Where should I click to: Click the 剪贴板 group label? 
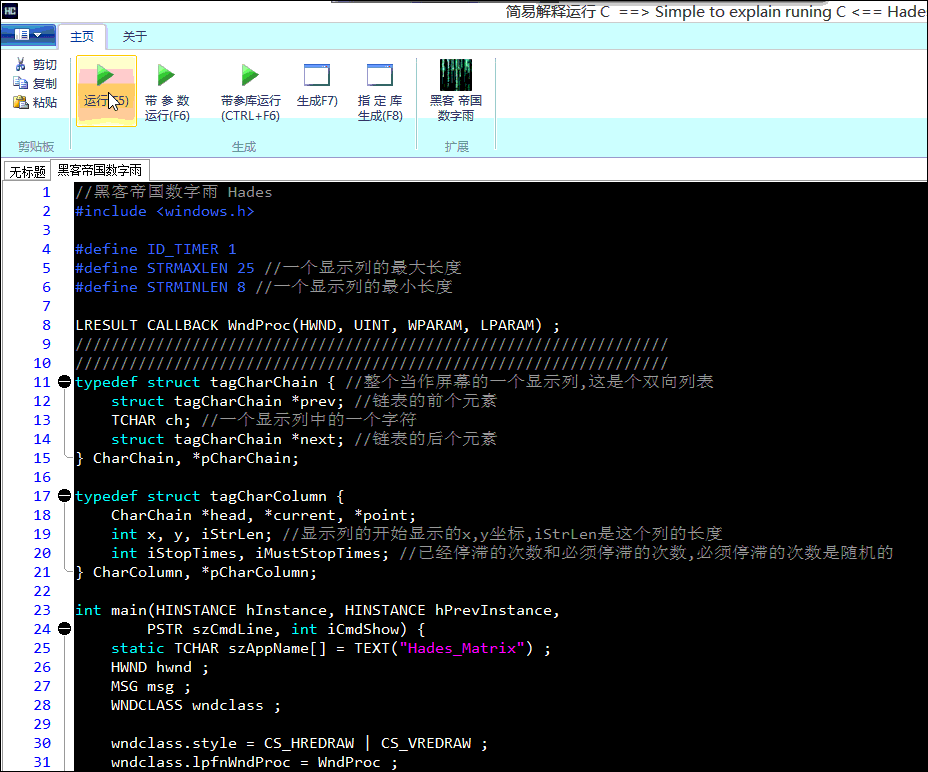36,146
